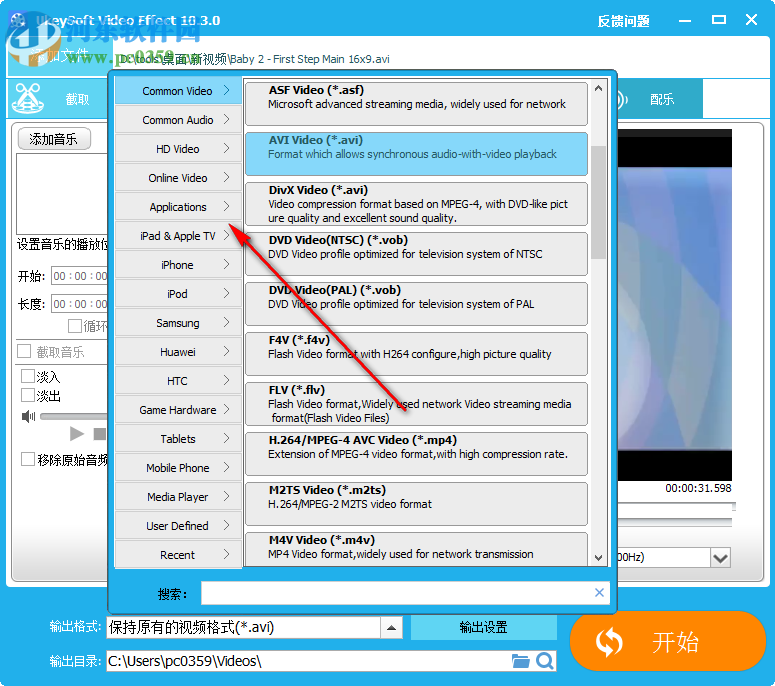Image resolution: width=775 pixels, height=686 pixels.
Task: Open the Mobile Phone category
Action: 178,468
